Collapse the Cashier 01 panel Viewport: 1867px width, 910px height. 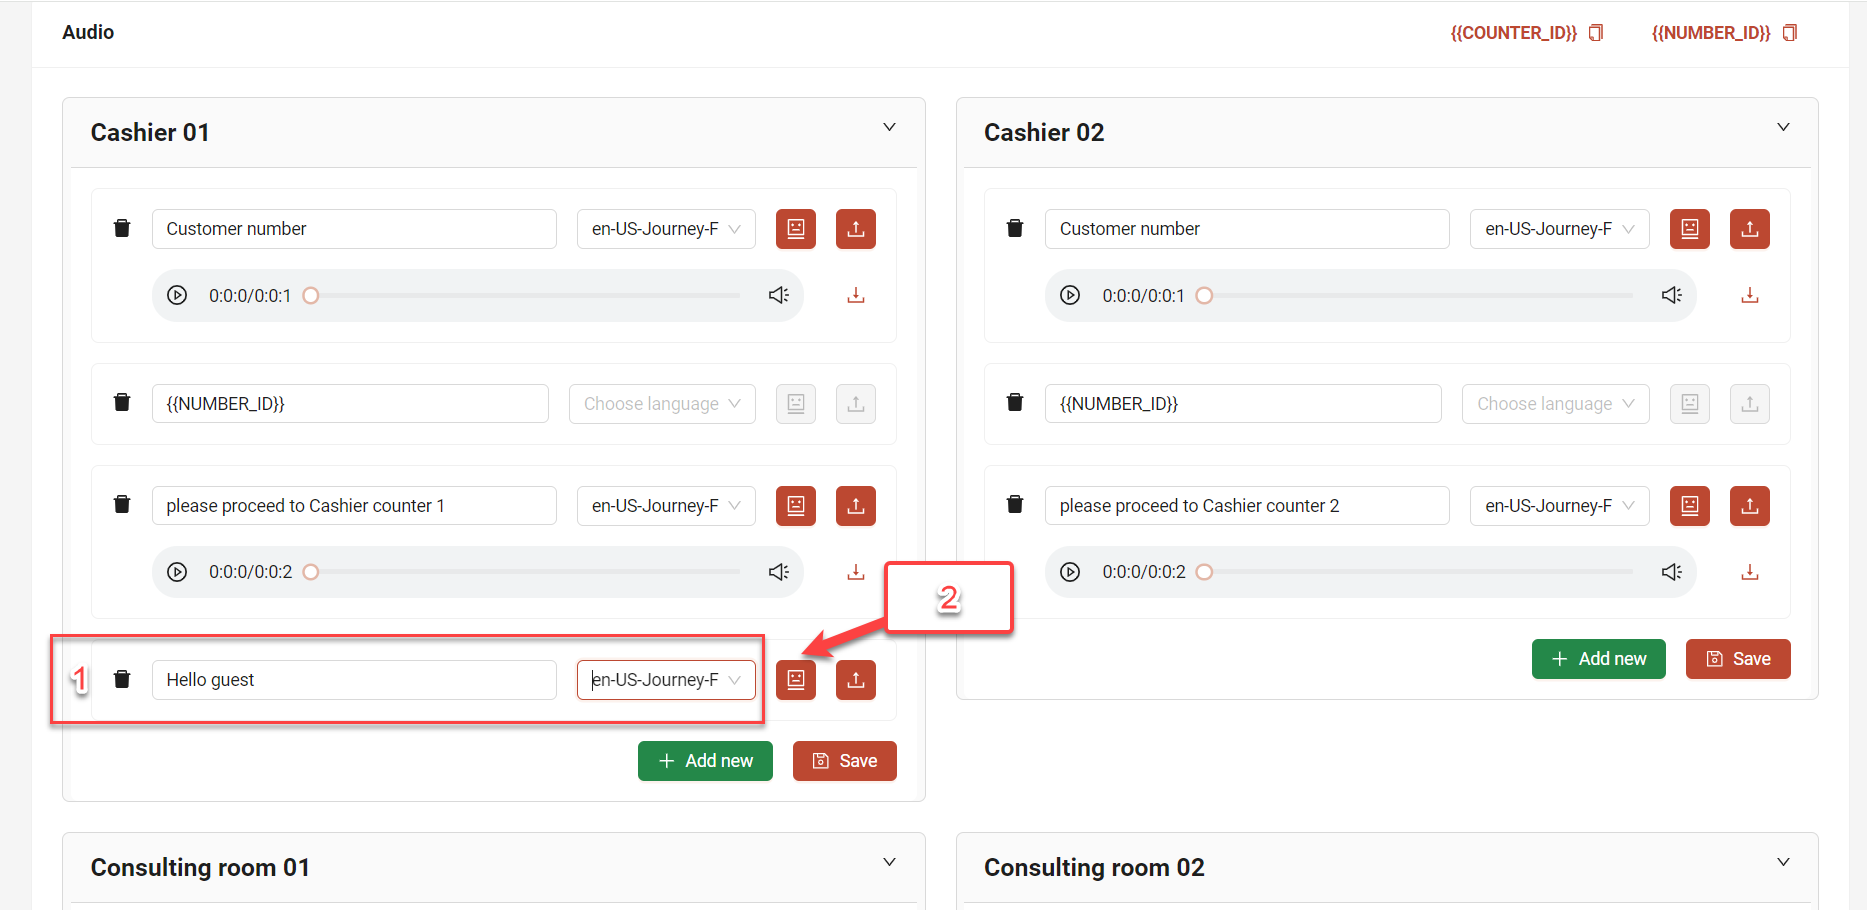click(889, 127)
